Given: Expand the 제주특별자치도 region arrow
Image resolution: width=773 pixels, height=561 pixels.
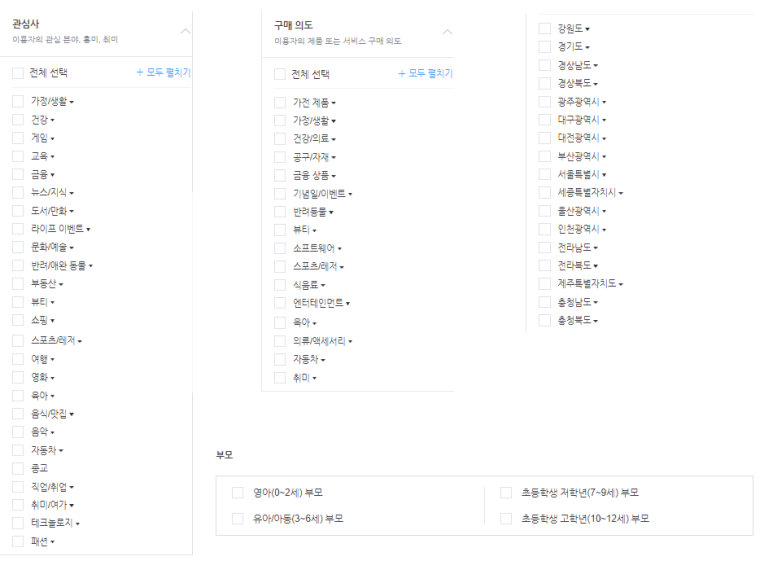Looking at the screenshot, I should (x=621, y=284).
